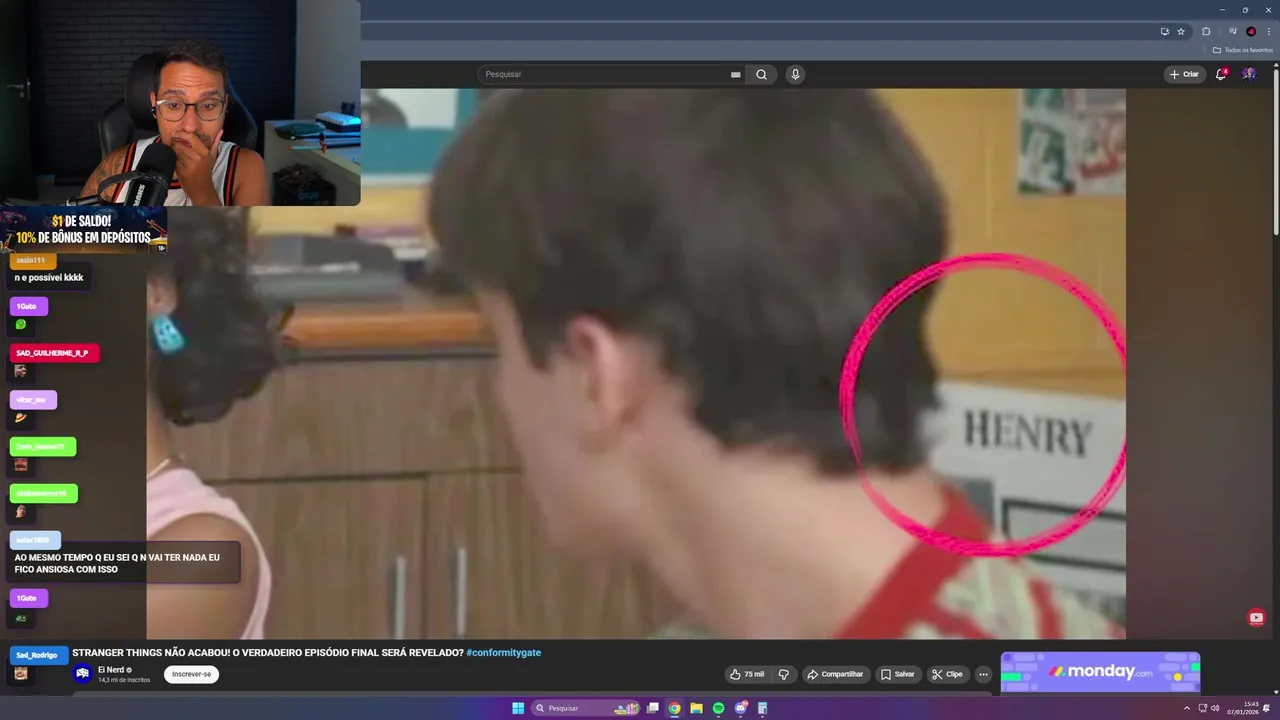Open the YouTube account avatar menu

pyautogui.click(x=1249, y=74)
